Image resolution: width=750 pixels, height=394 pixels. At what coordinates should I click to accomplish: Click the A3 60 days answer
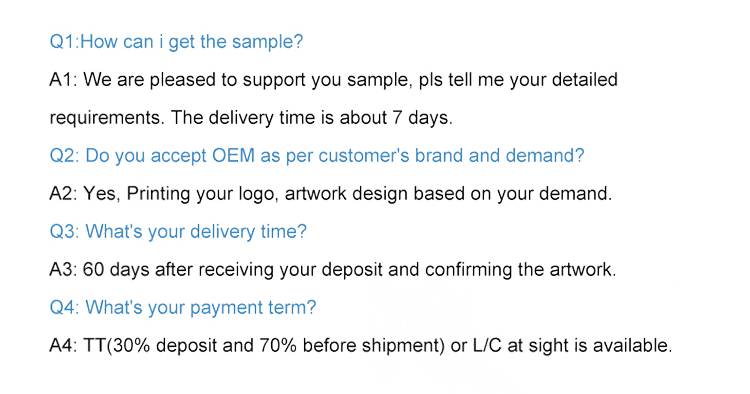click(x=333, y=270)
